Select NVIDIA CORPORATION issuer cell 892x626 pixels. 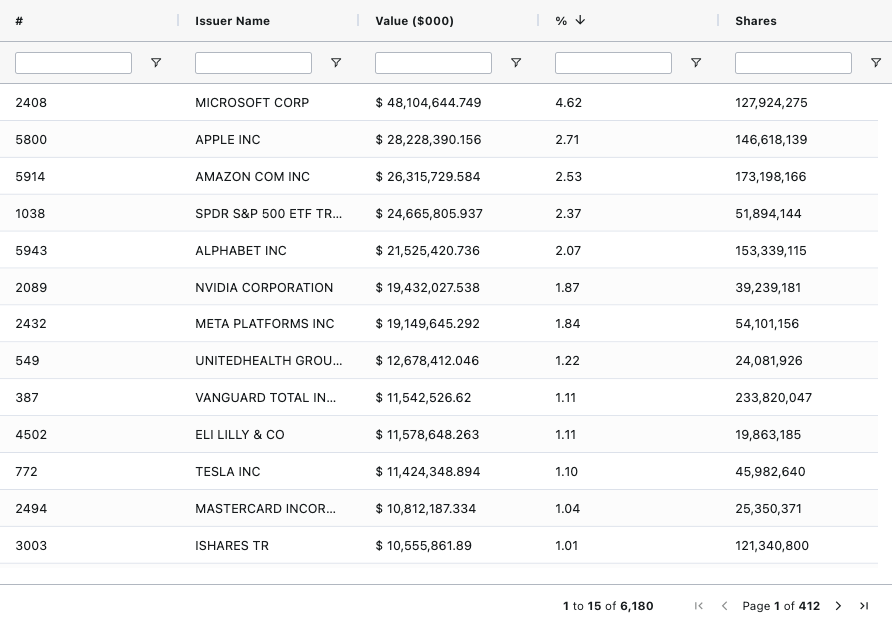[x=264, y=287]
